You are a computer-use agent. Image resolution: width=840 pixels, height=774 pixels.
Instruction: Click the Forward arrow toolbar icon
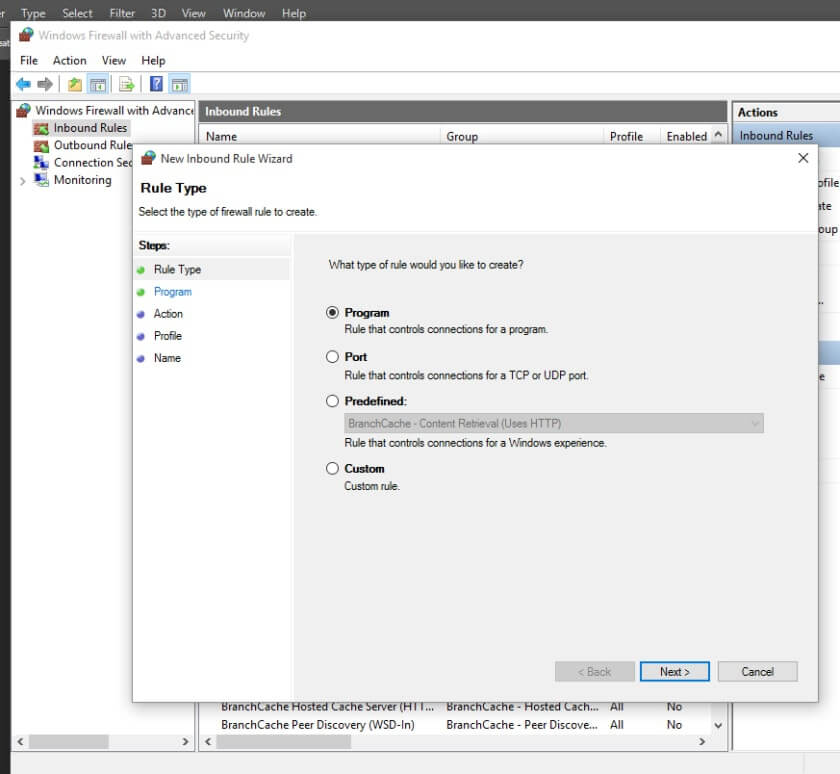[x=44, y=84]
